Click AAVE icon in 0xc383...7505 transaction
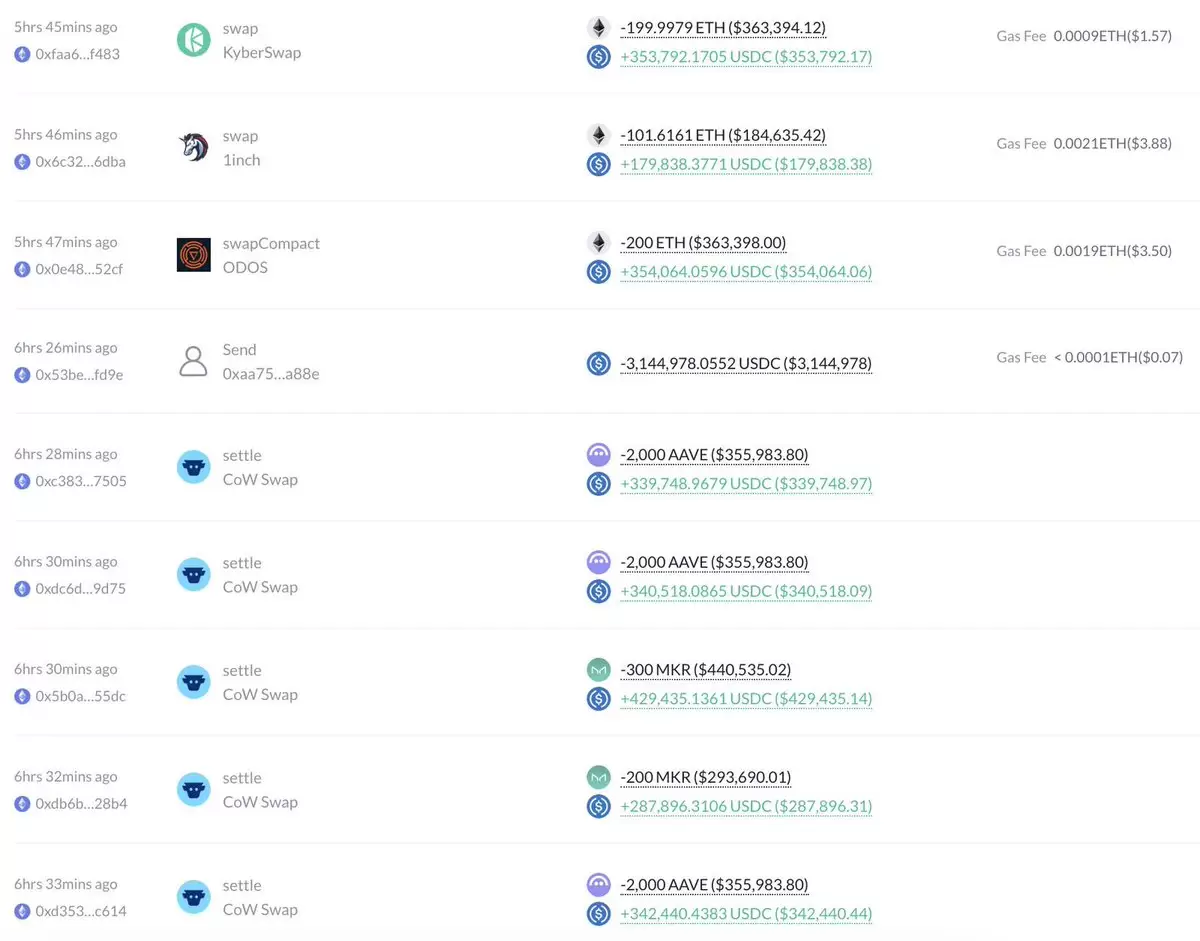 tap(598, 455)
